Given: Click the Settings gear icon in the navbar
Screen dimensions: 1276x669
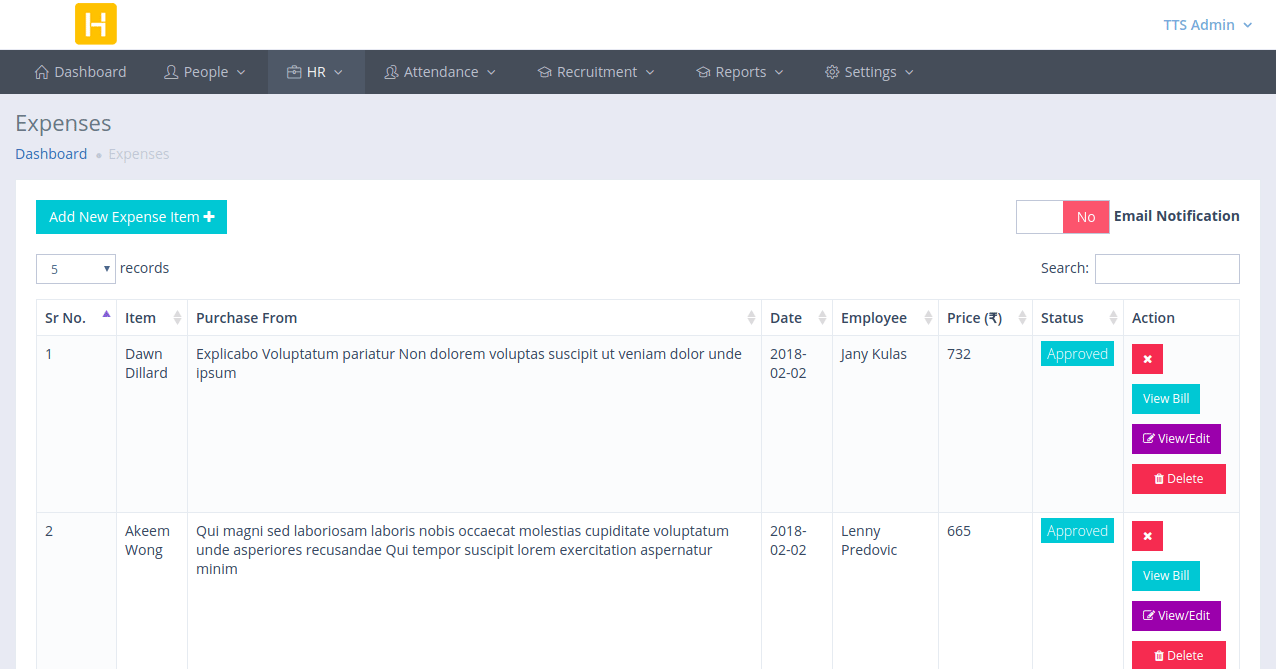Looking at the screenshot, I should 832,71.
